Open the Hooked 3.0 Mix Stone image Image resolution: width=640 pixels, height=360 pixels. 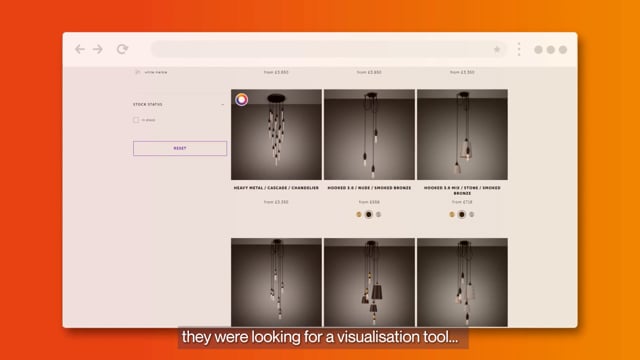point(462,134)
